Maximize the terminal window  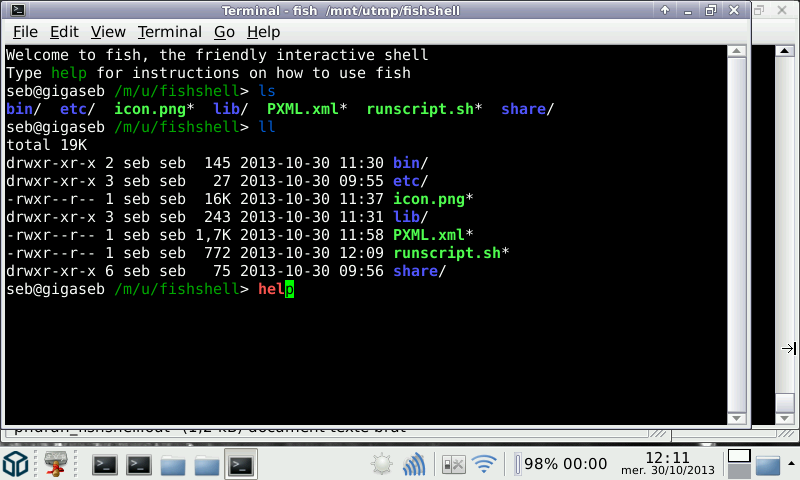[711, 10]
